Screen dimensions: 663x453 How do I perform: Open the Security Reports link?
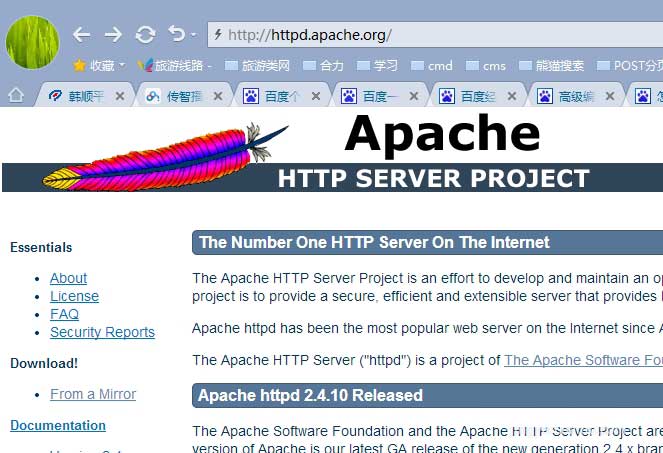click(102, 332)
